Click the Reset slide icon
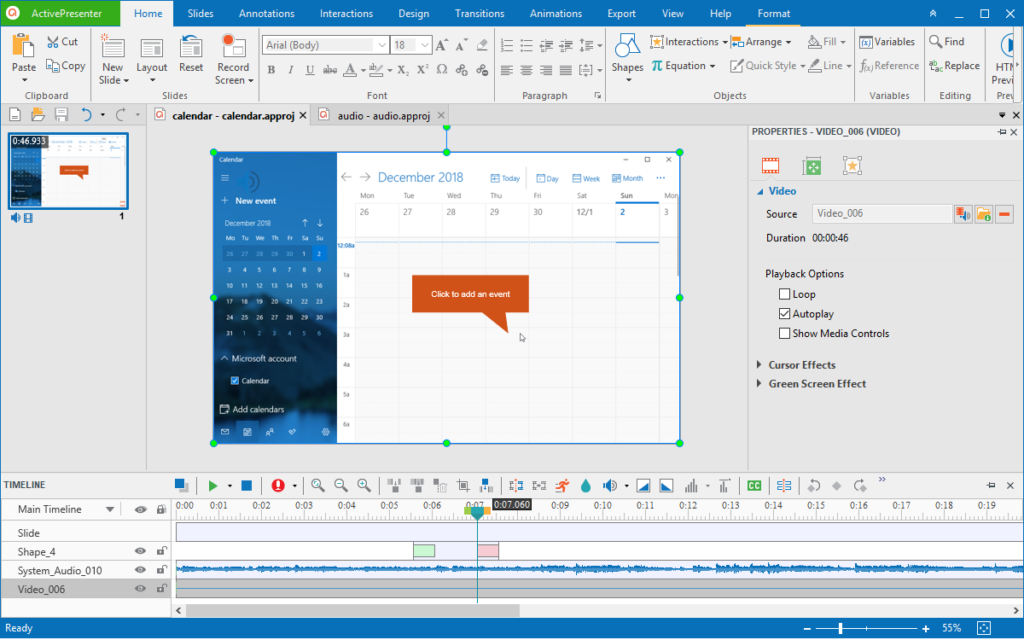This screenshot has width=1024, height=640. (191, 47)
